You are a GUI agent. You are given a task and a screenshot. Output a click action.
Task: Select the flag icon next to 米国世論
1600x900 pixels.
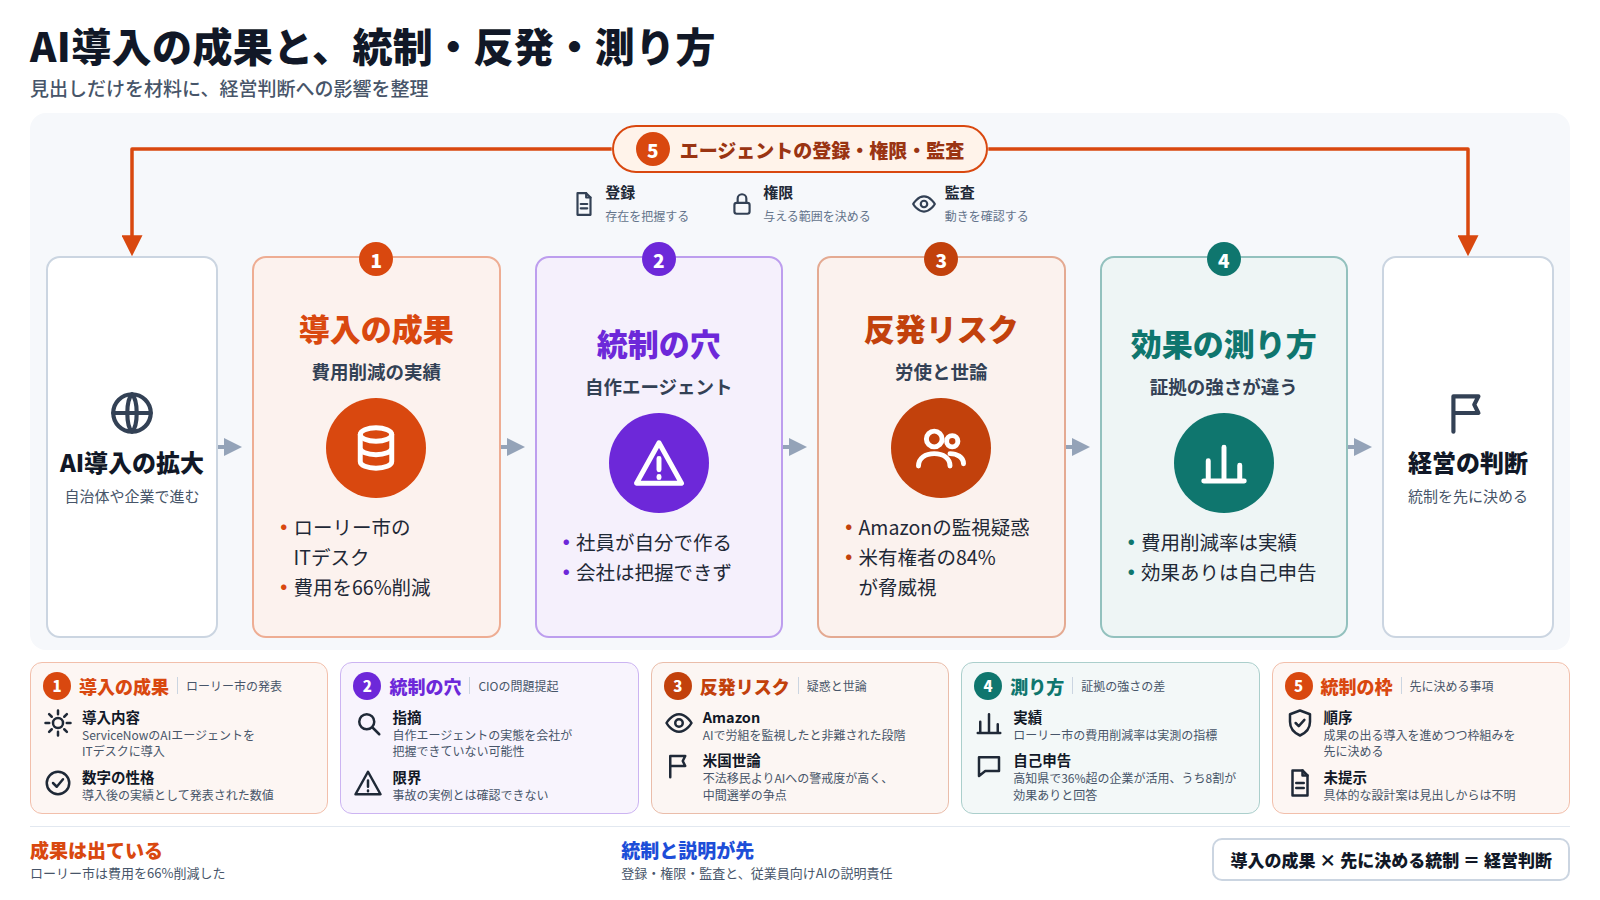pyautogui.click(x=678, y=766)
